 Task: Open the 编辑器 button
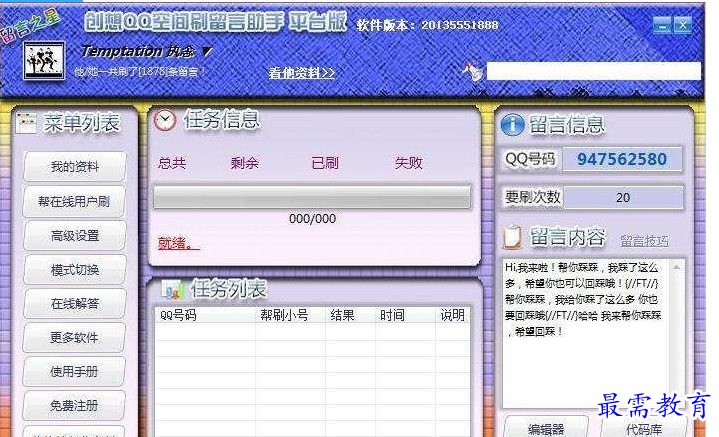point(546,429)
